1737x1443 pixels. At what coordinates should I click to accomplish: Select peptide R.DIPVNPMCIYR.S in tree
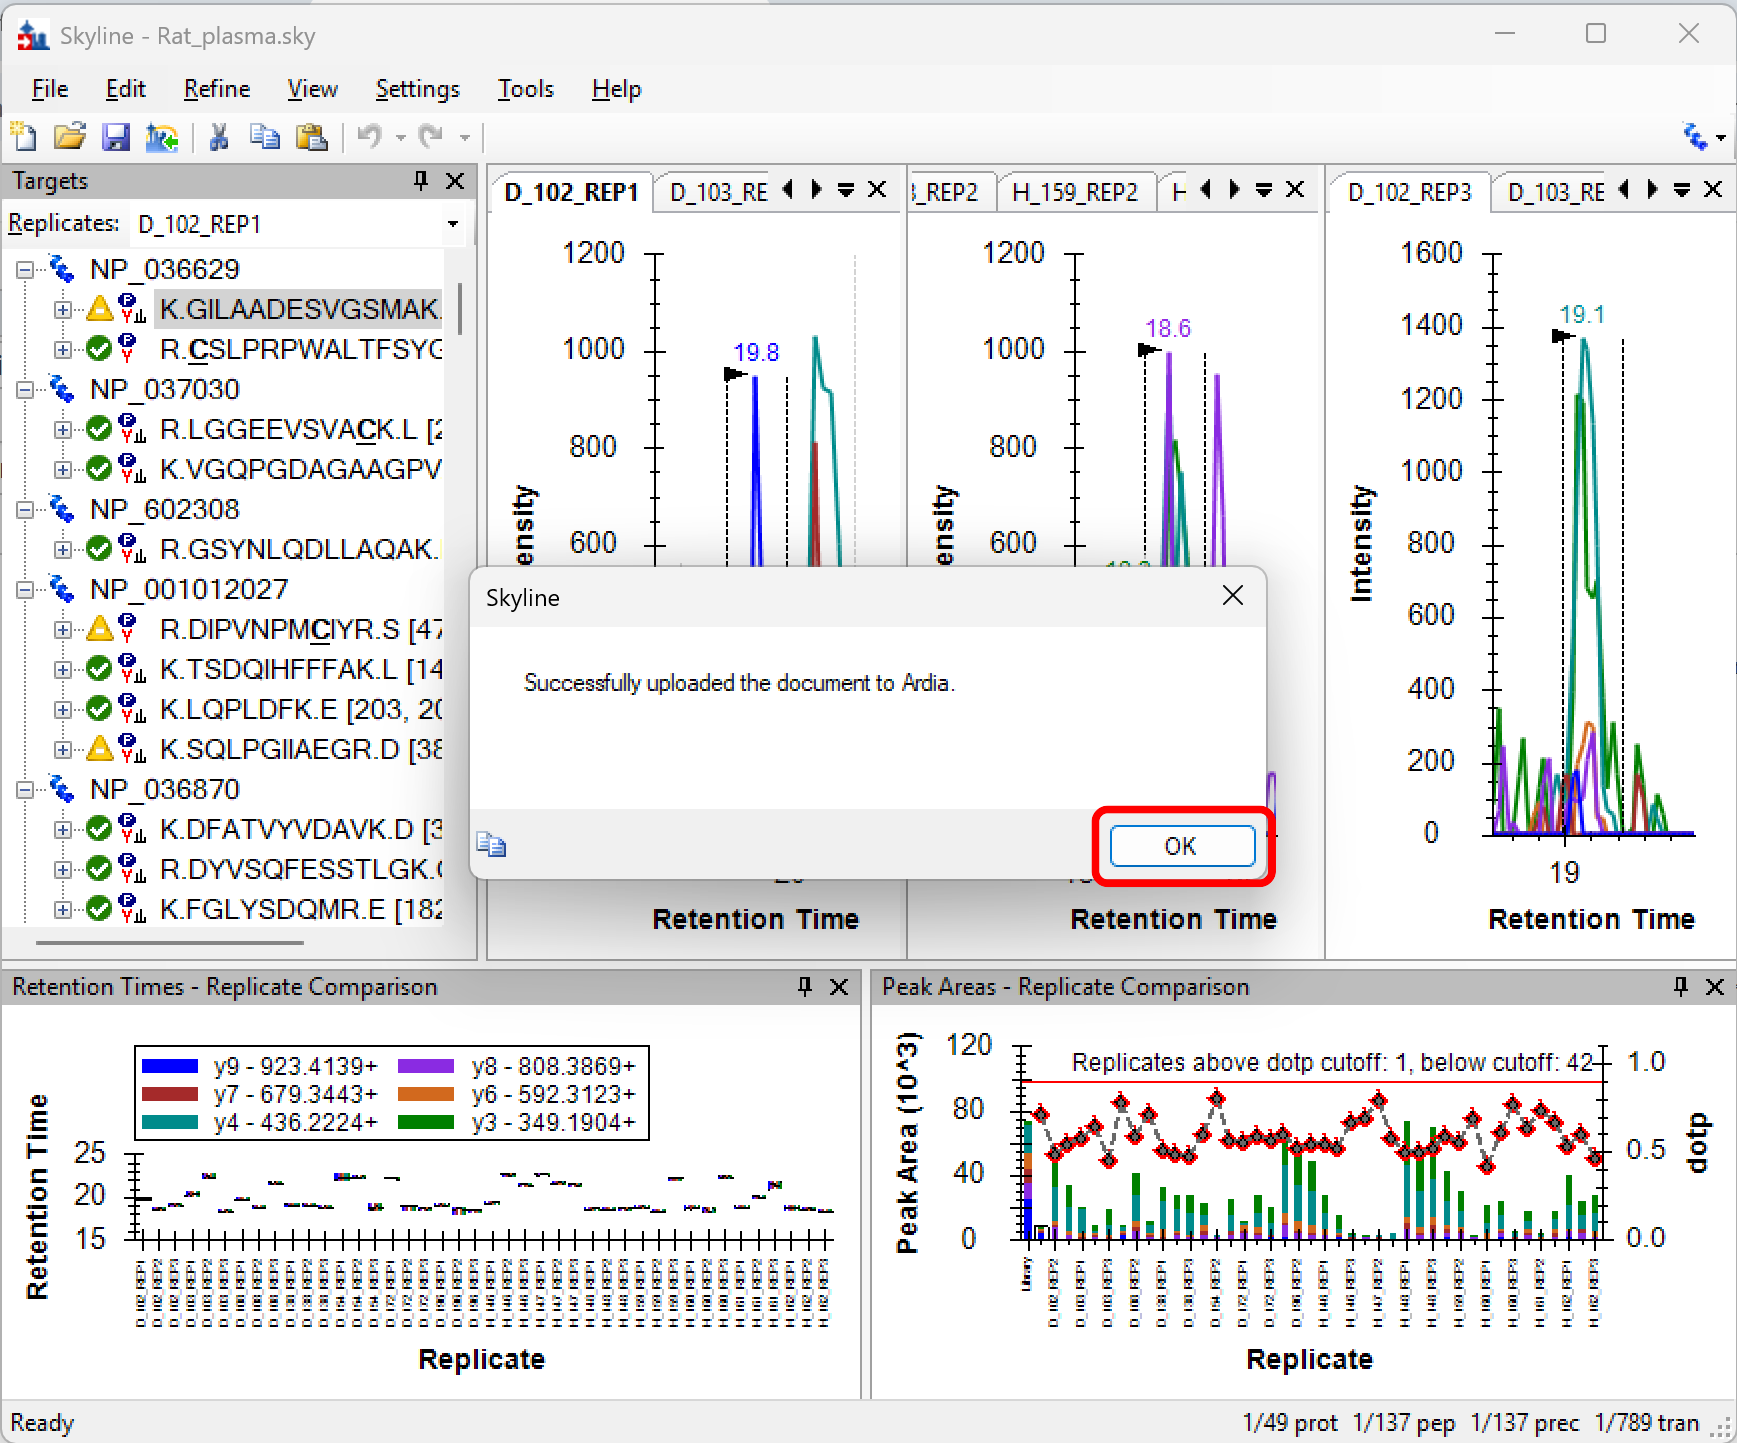click(300, 629)
